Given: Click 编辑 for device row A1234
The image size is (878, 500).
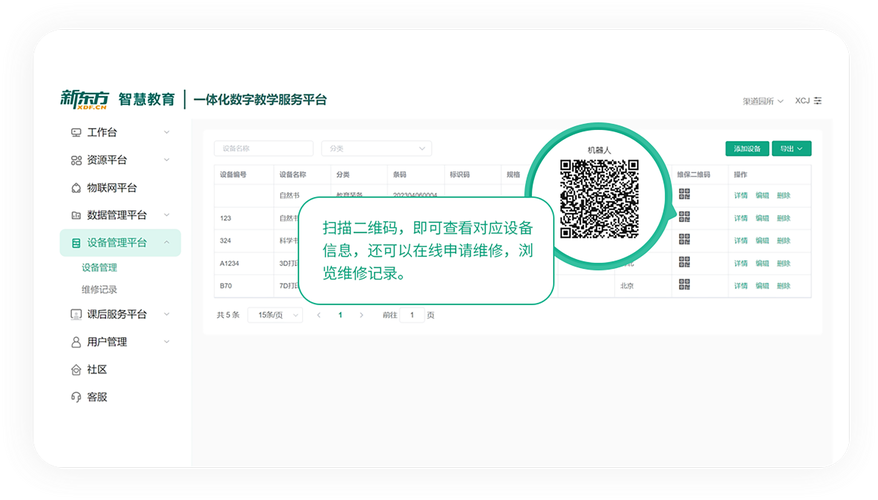Looking at the screenshot, I should click(762, 263).
